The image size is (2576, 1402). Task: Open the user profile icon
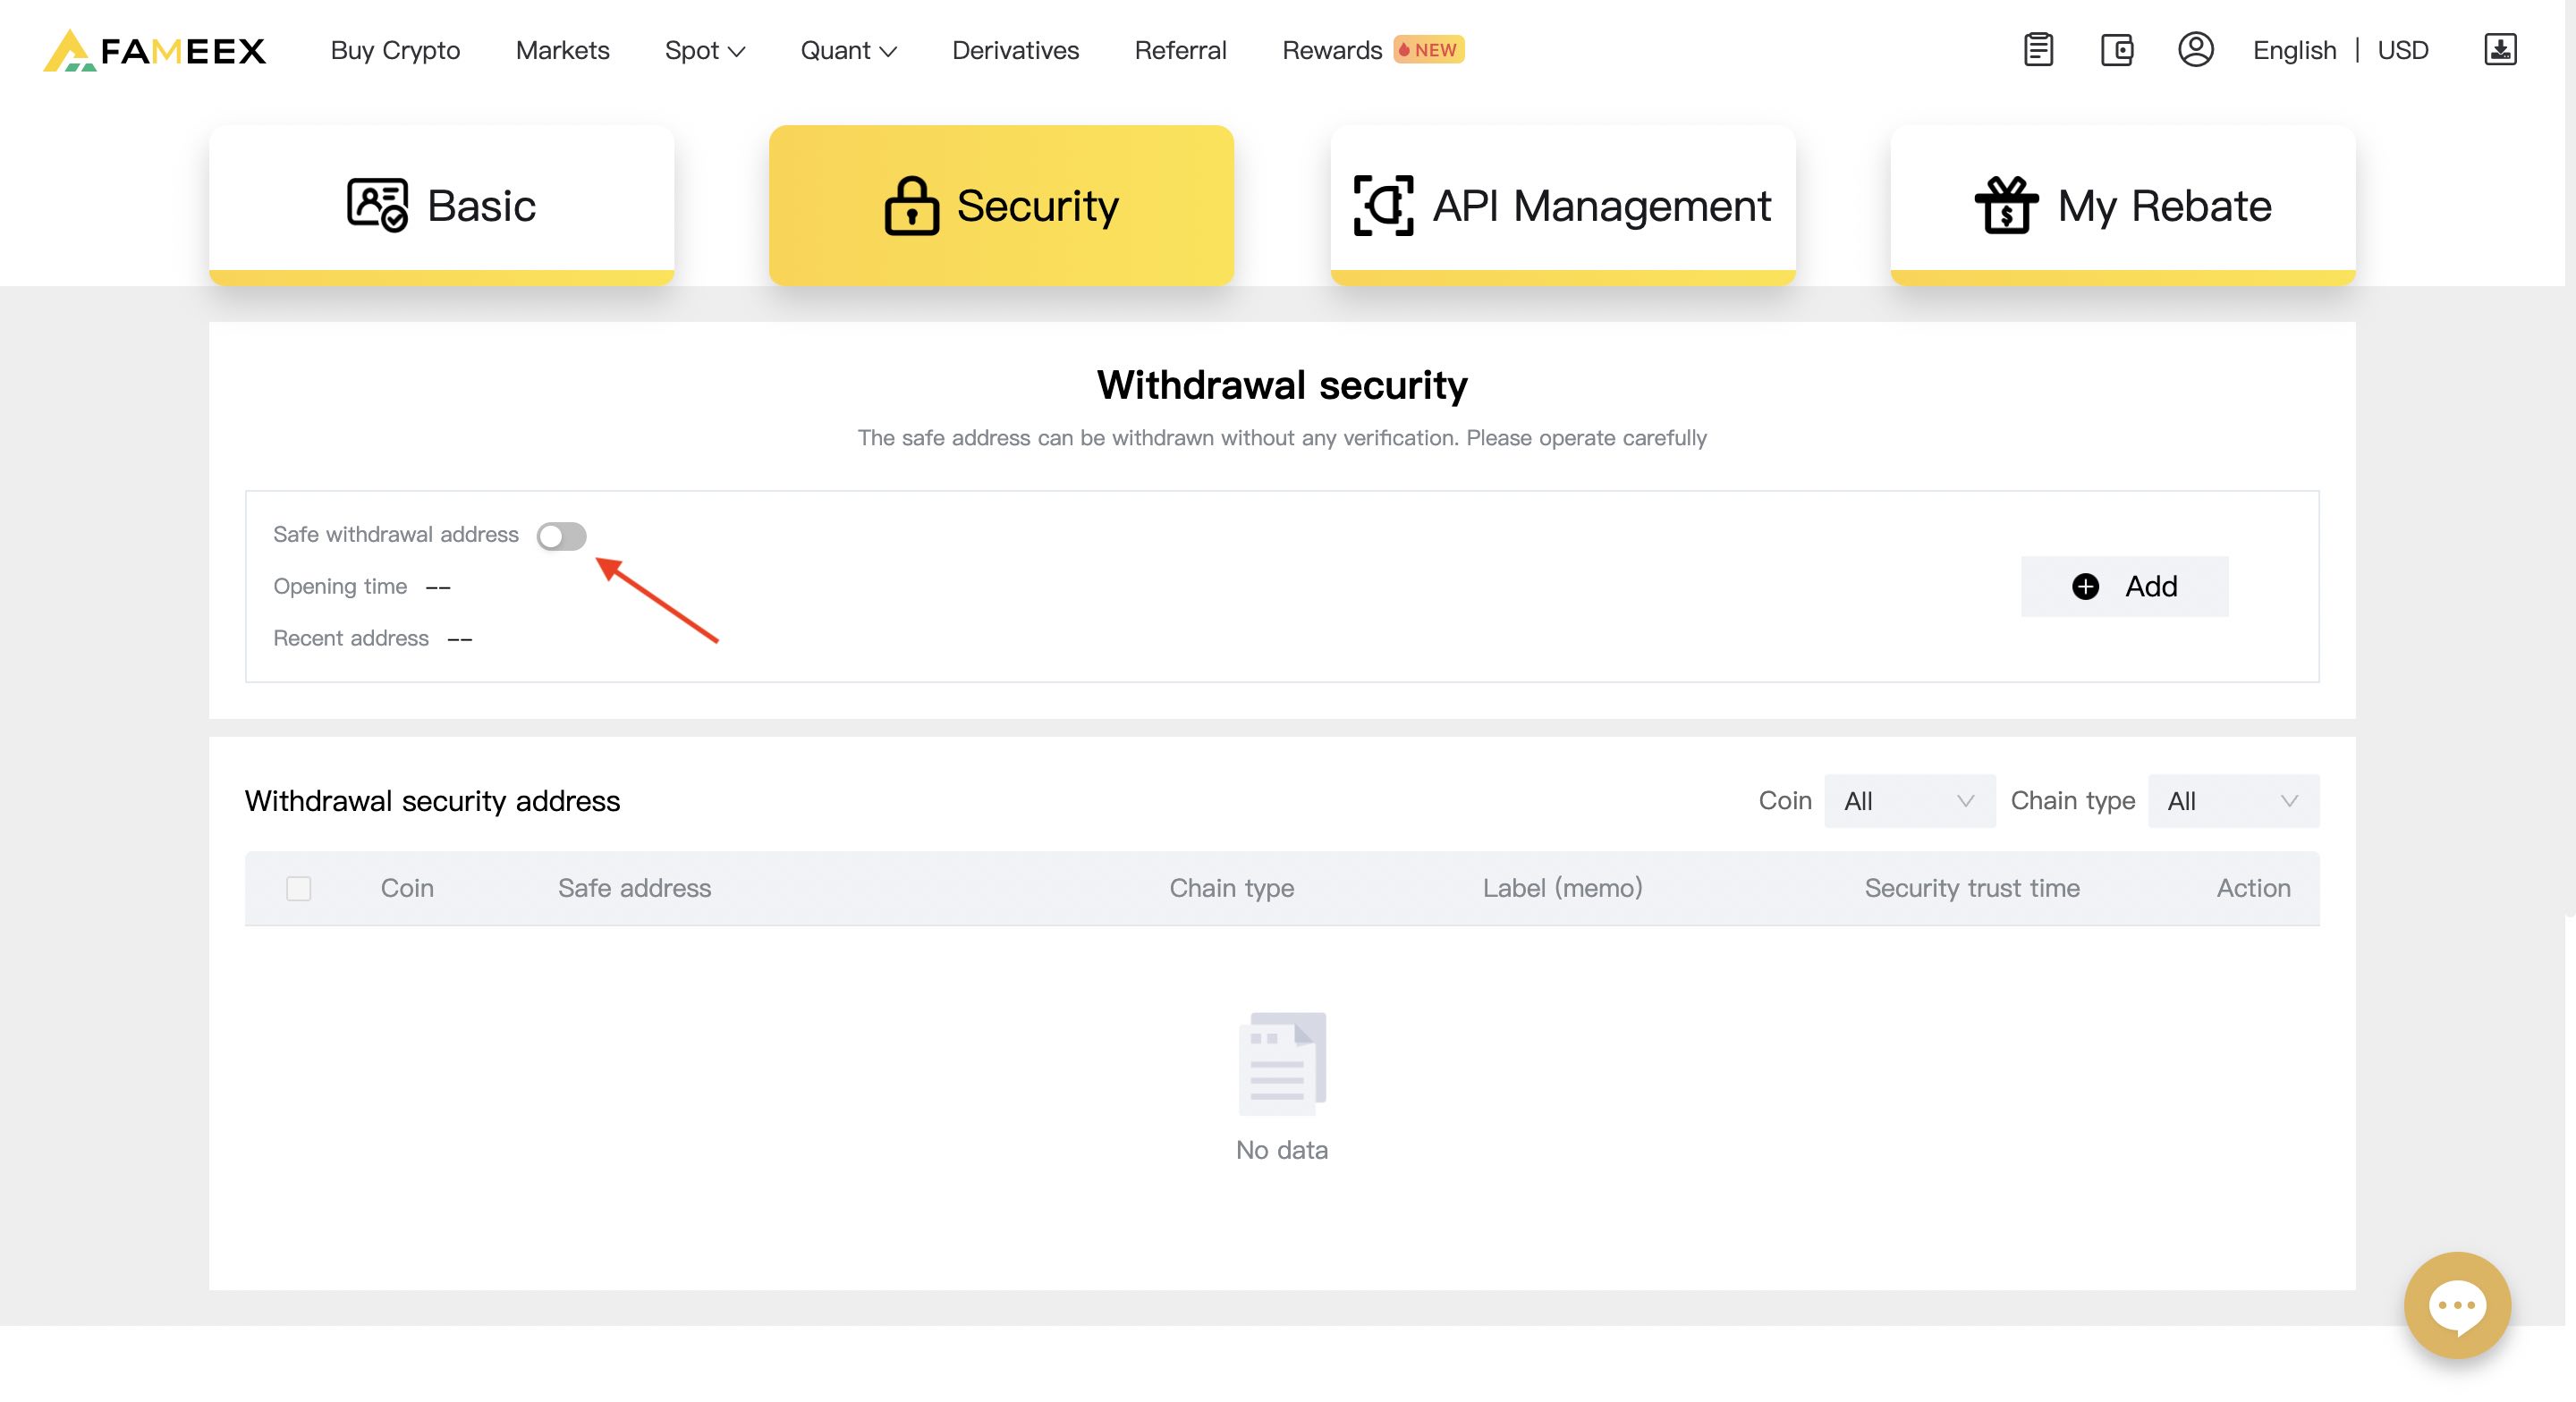point(2195,49)
